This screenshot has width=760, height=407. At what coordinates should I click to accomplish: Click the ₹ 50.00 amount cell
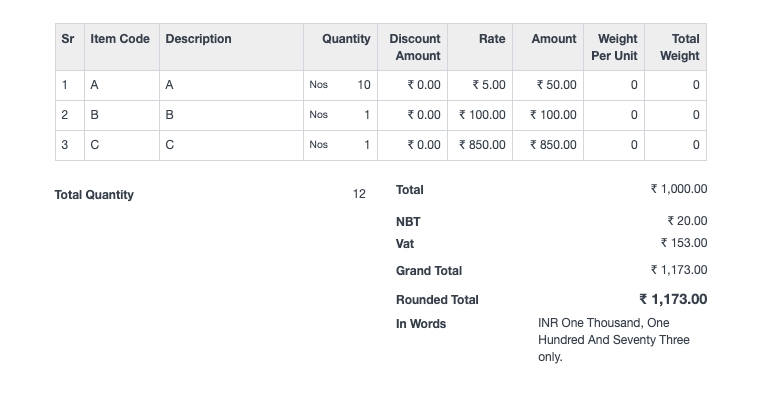[556, 85]
